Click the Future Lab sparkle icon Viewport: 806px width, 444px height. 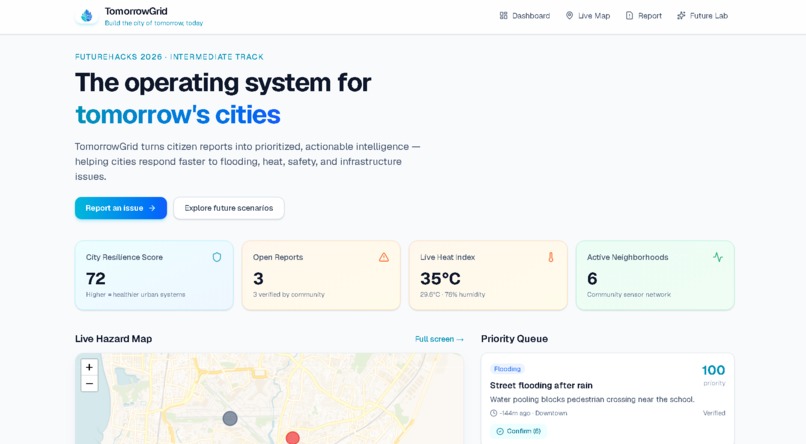(681, 16)
